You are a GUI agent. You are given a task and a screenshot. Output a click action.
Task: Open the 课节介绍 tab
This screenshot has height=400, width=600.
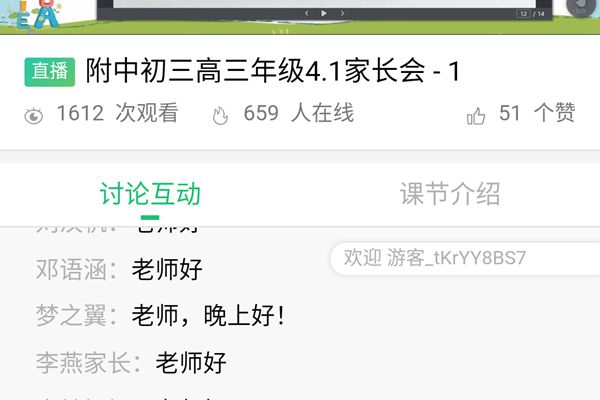tap(450, 194)
